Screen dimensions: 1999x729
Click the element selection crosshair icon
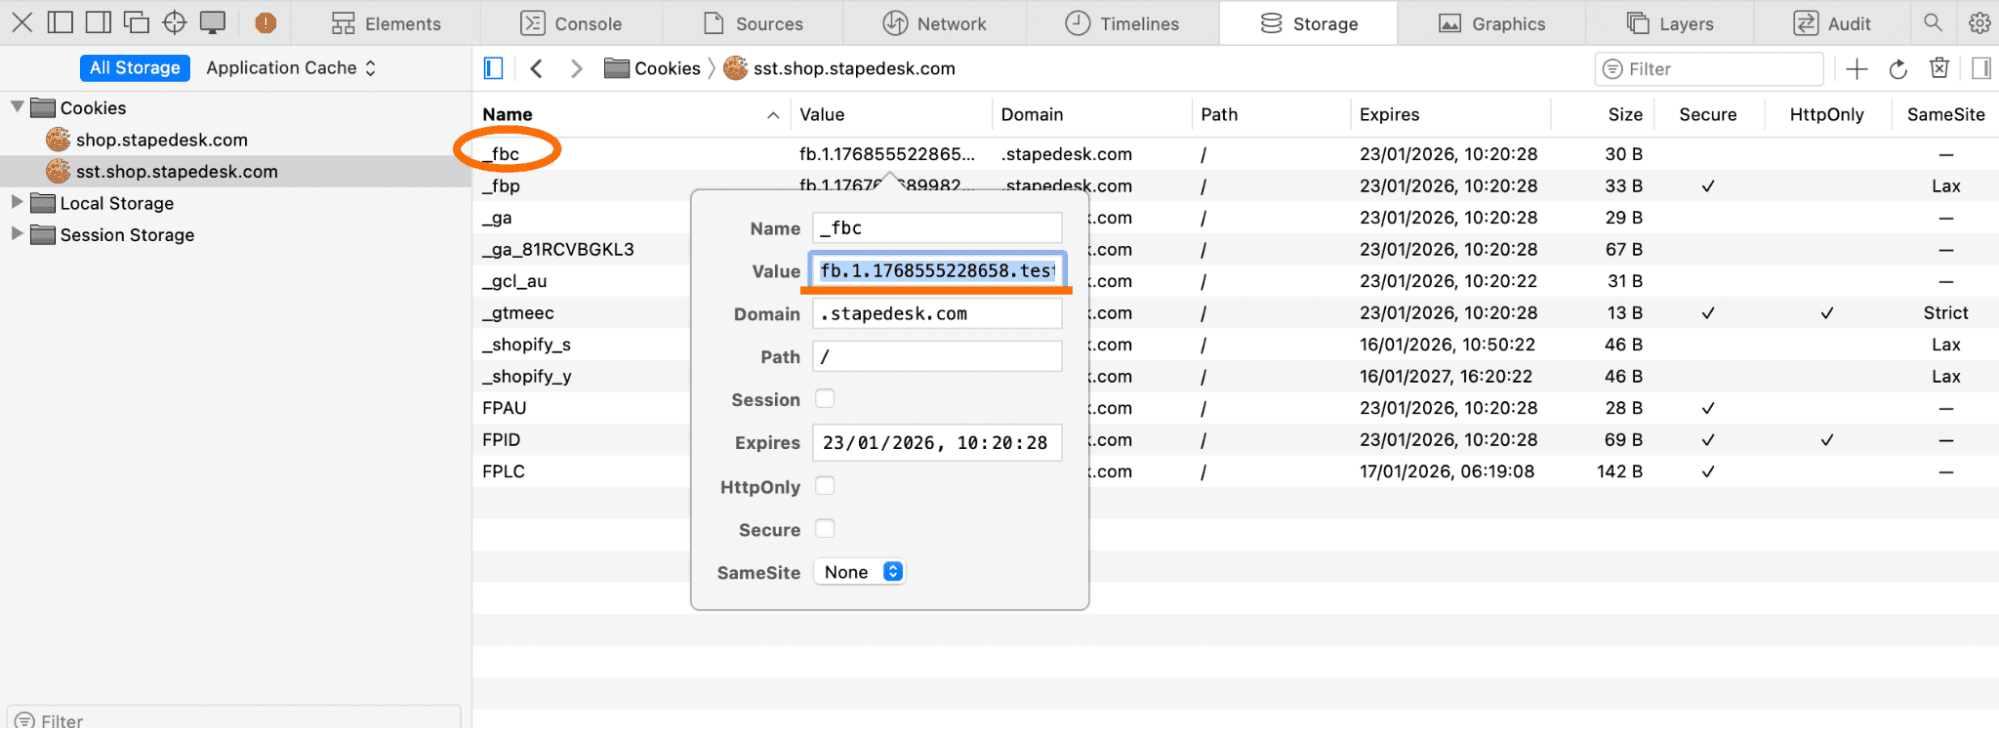click(x=174, y=22)
